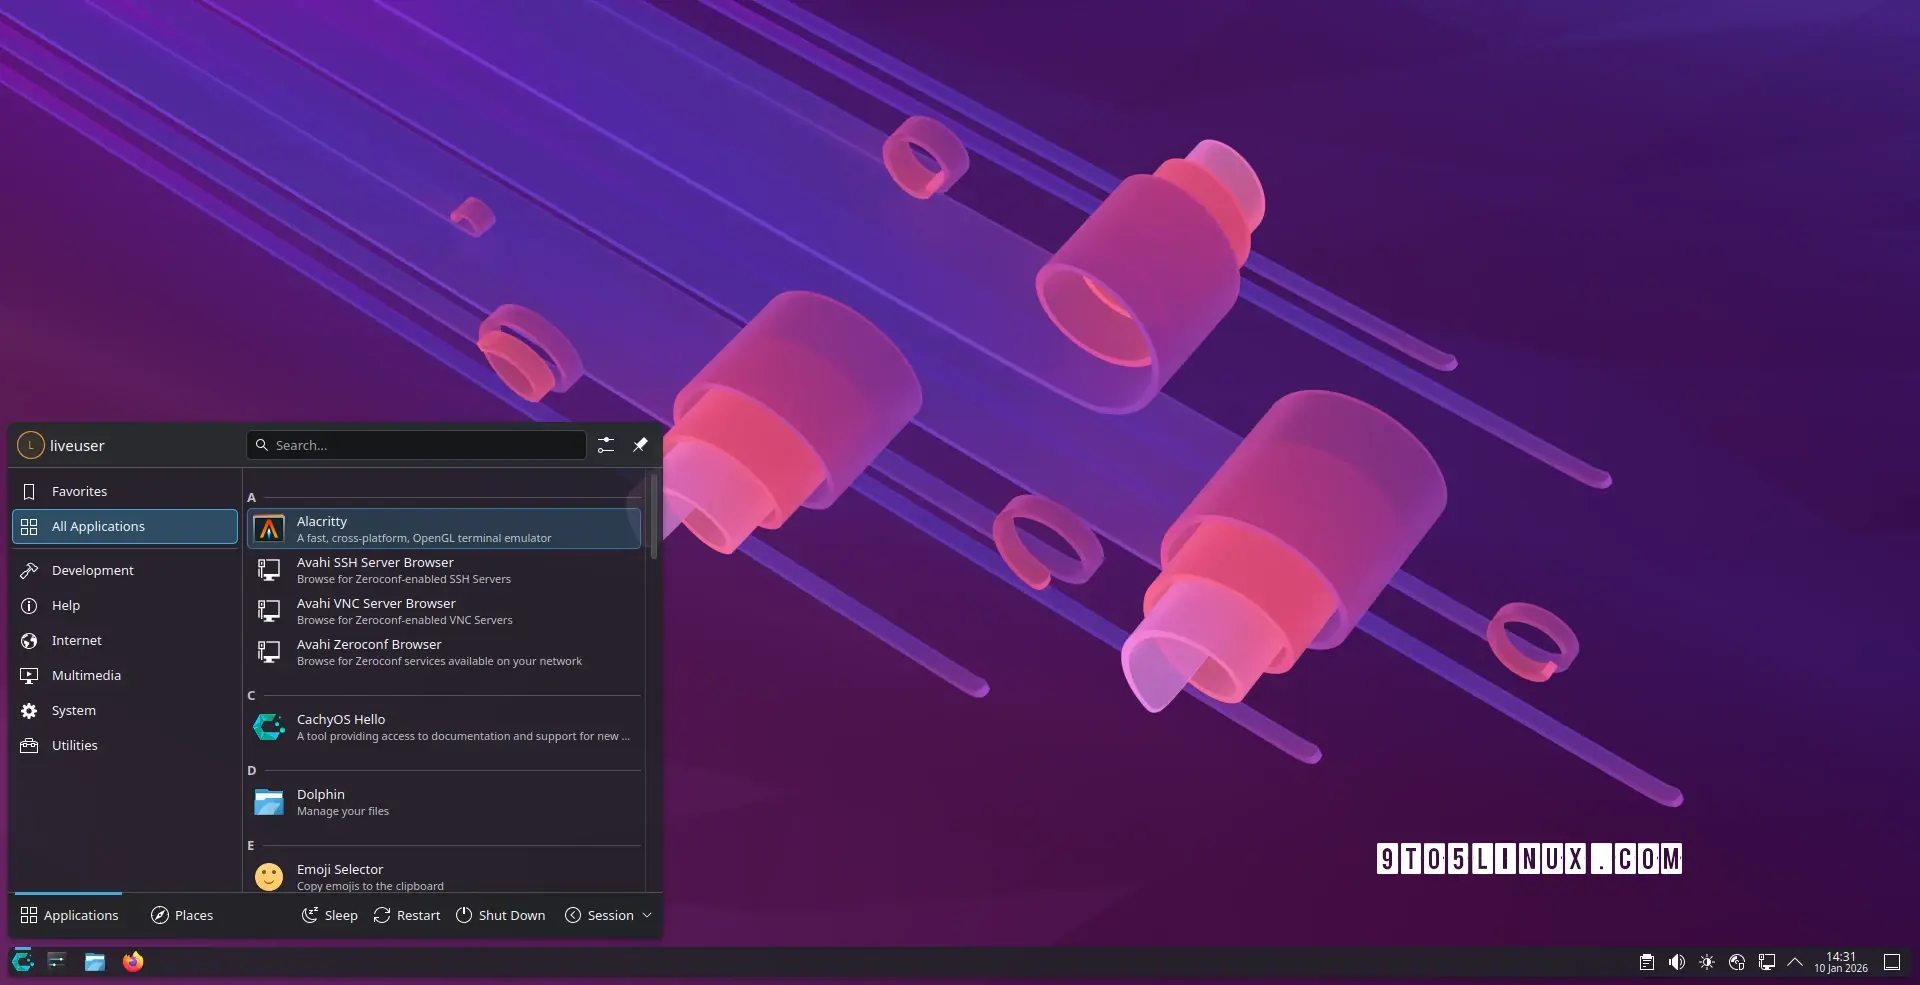The height and width of the screenshot is (985, 1920).
Task: Click the Restart button
Action: pos(407,915)
